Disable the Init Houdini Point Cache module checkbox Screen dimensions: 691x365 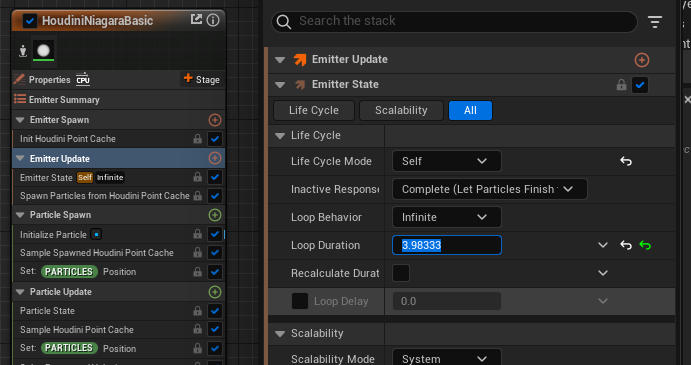tap(215, 139)
